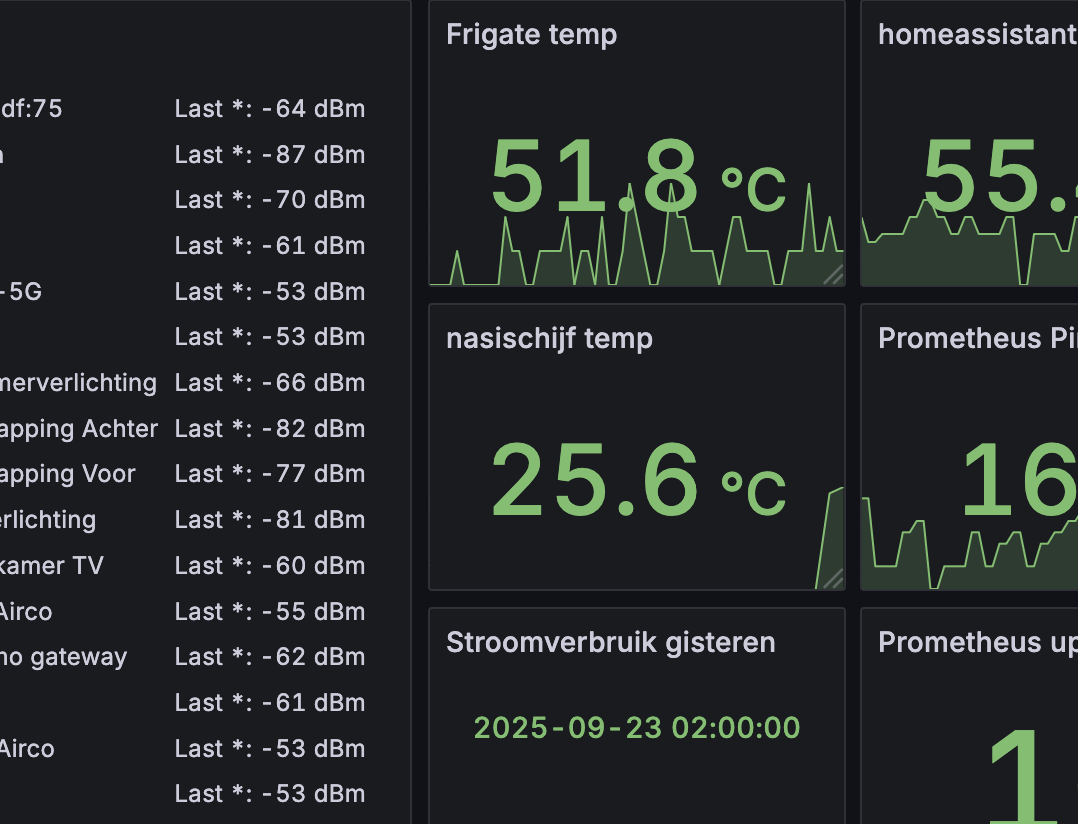Select the -5G legend series
The width and height of the screenshot is (1078, 824).
(21, 291)
